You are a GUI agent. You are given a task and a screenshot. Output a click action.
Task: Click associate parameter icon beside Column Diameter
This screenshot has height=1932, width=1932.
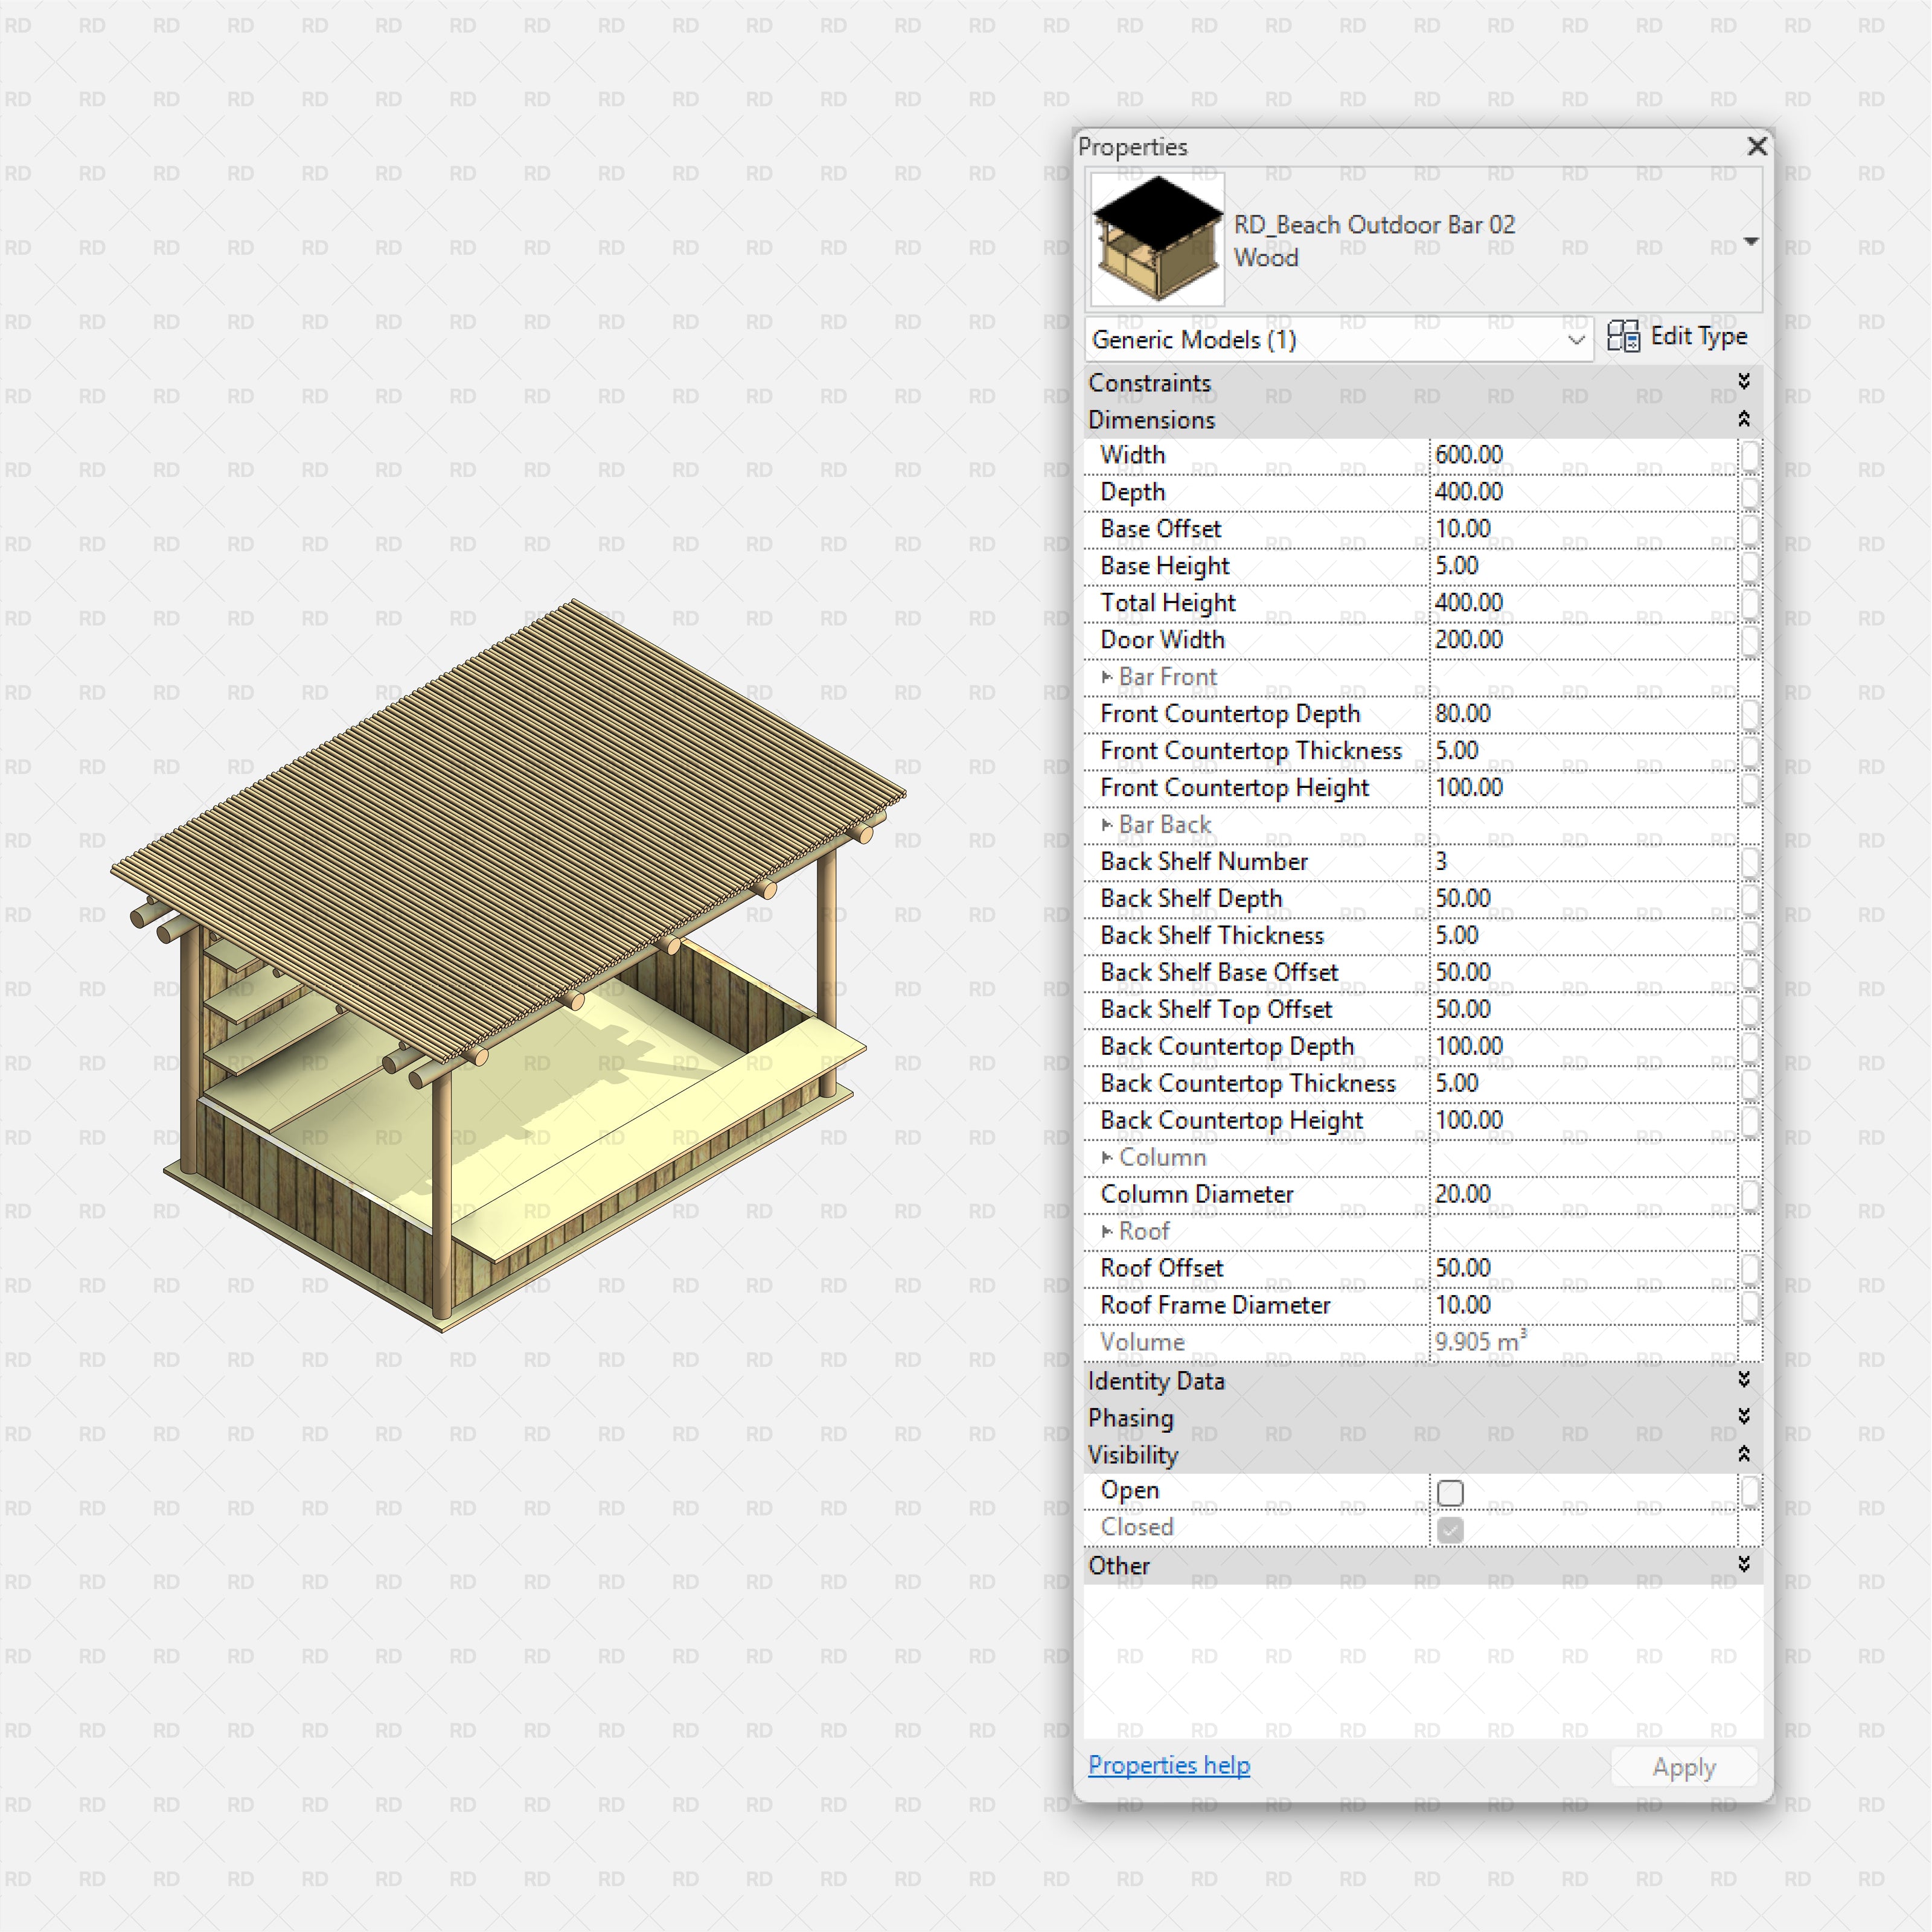[x=1750, y=1195]
